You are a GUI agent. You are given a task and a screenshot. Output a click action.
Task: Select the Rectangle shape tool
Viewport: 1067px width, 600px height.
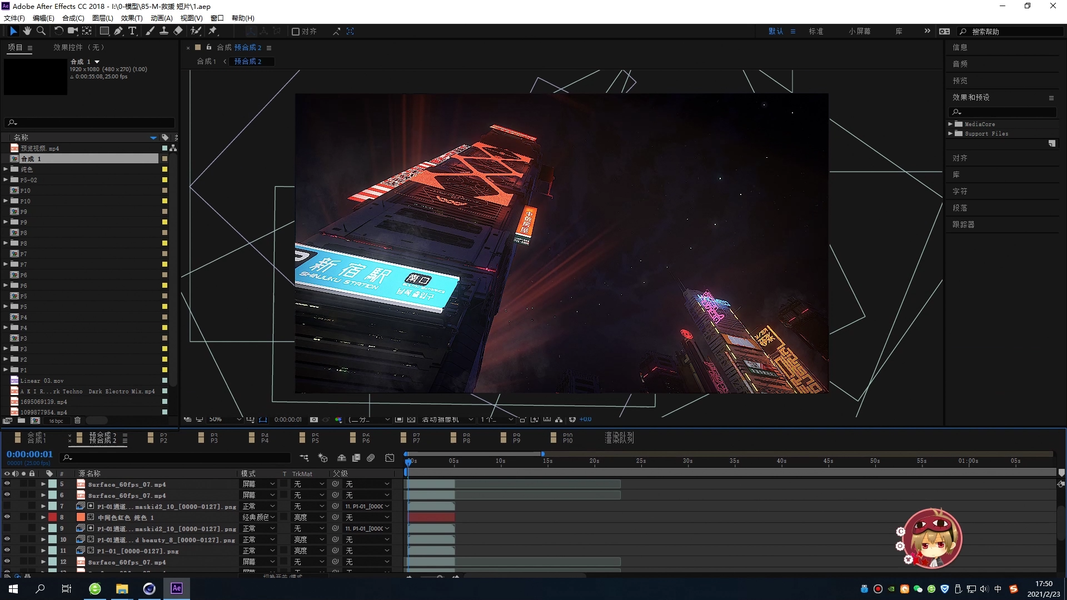point(104,31)
